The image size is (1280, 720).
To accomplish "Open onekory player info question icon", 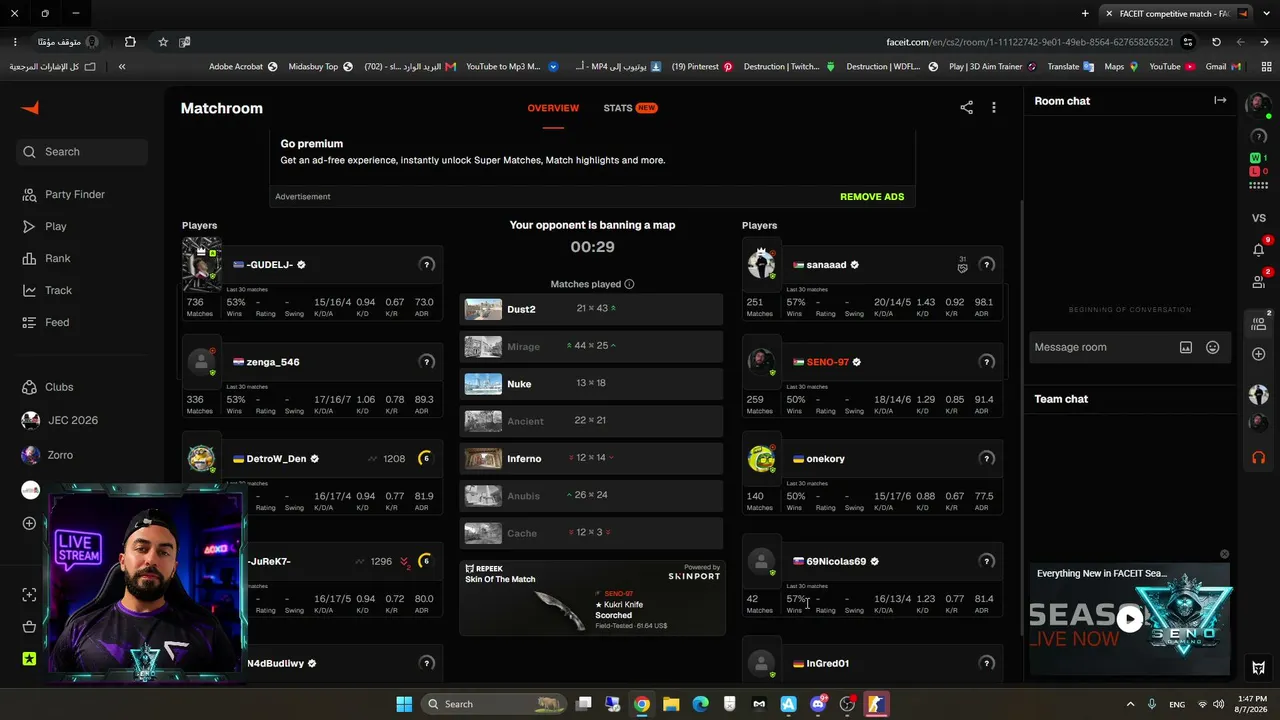I will (x=987, y=459).
